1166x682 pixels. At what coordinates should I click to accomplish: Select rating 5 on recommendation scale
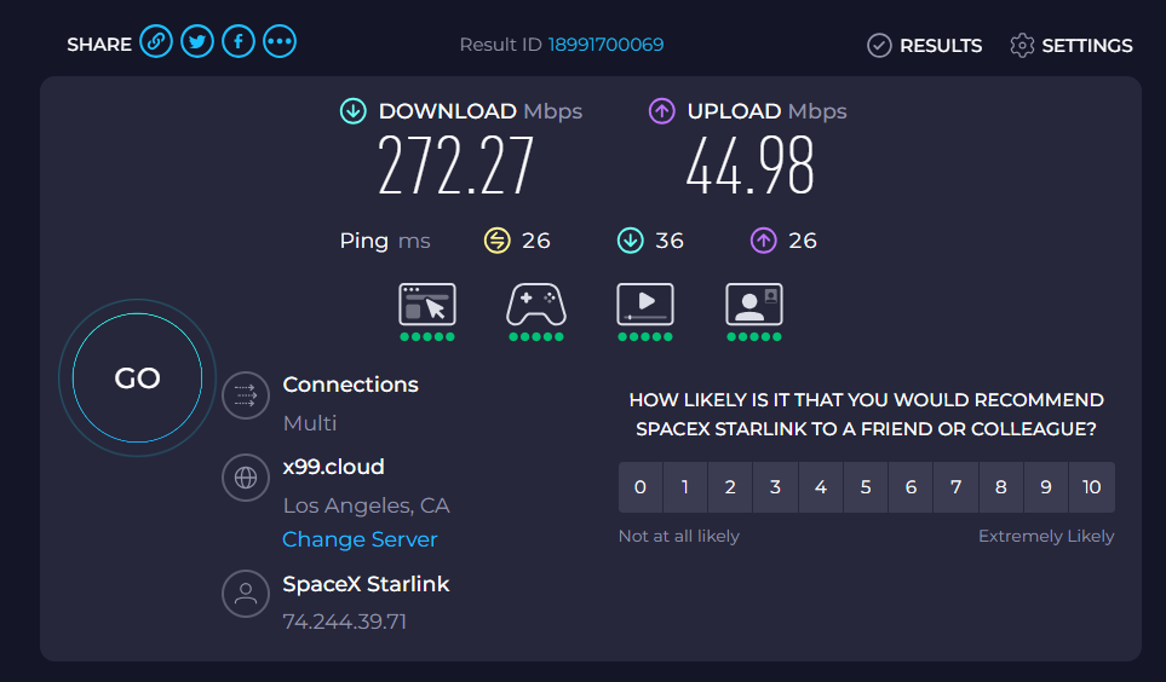point(866,487)
